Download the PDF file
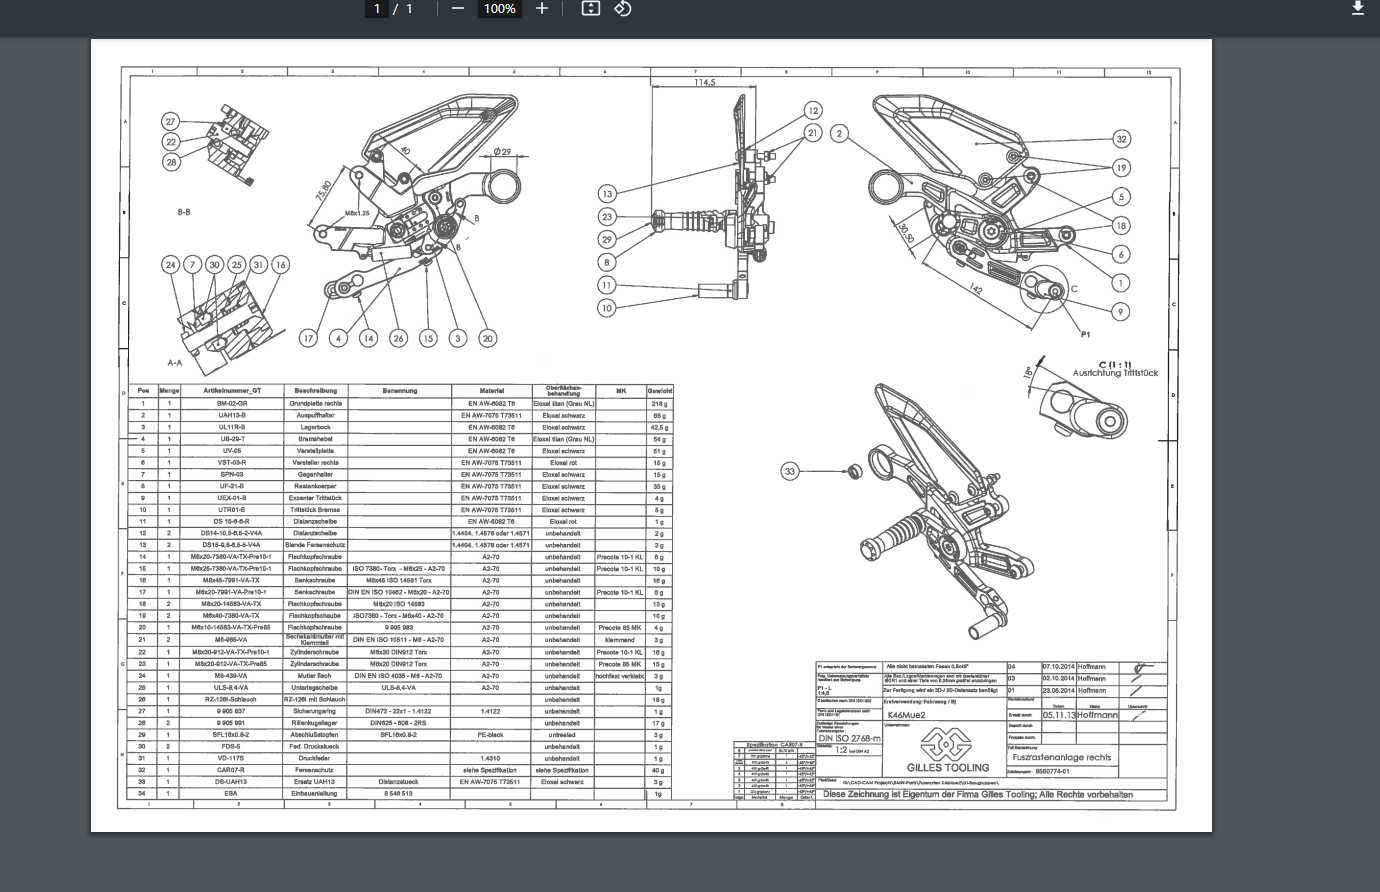This screenshot has width=1380, height=892. click(1357, 9)
